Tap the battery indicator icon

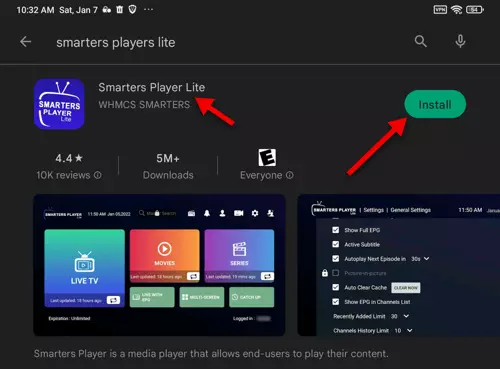pos(475,10)
